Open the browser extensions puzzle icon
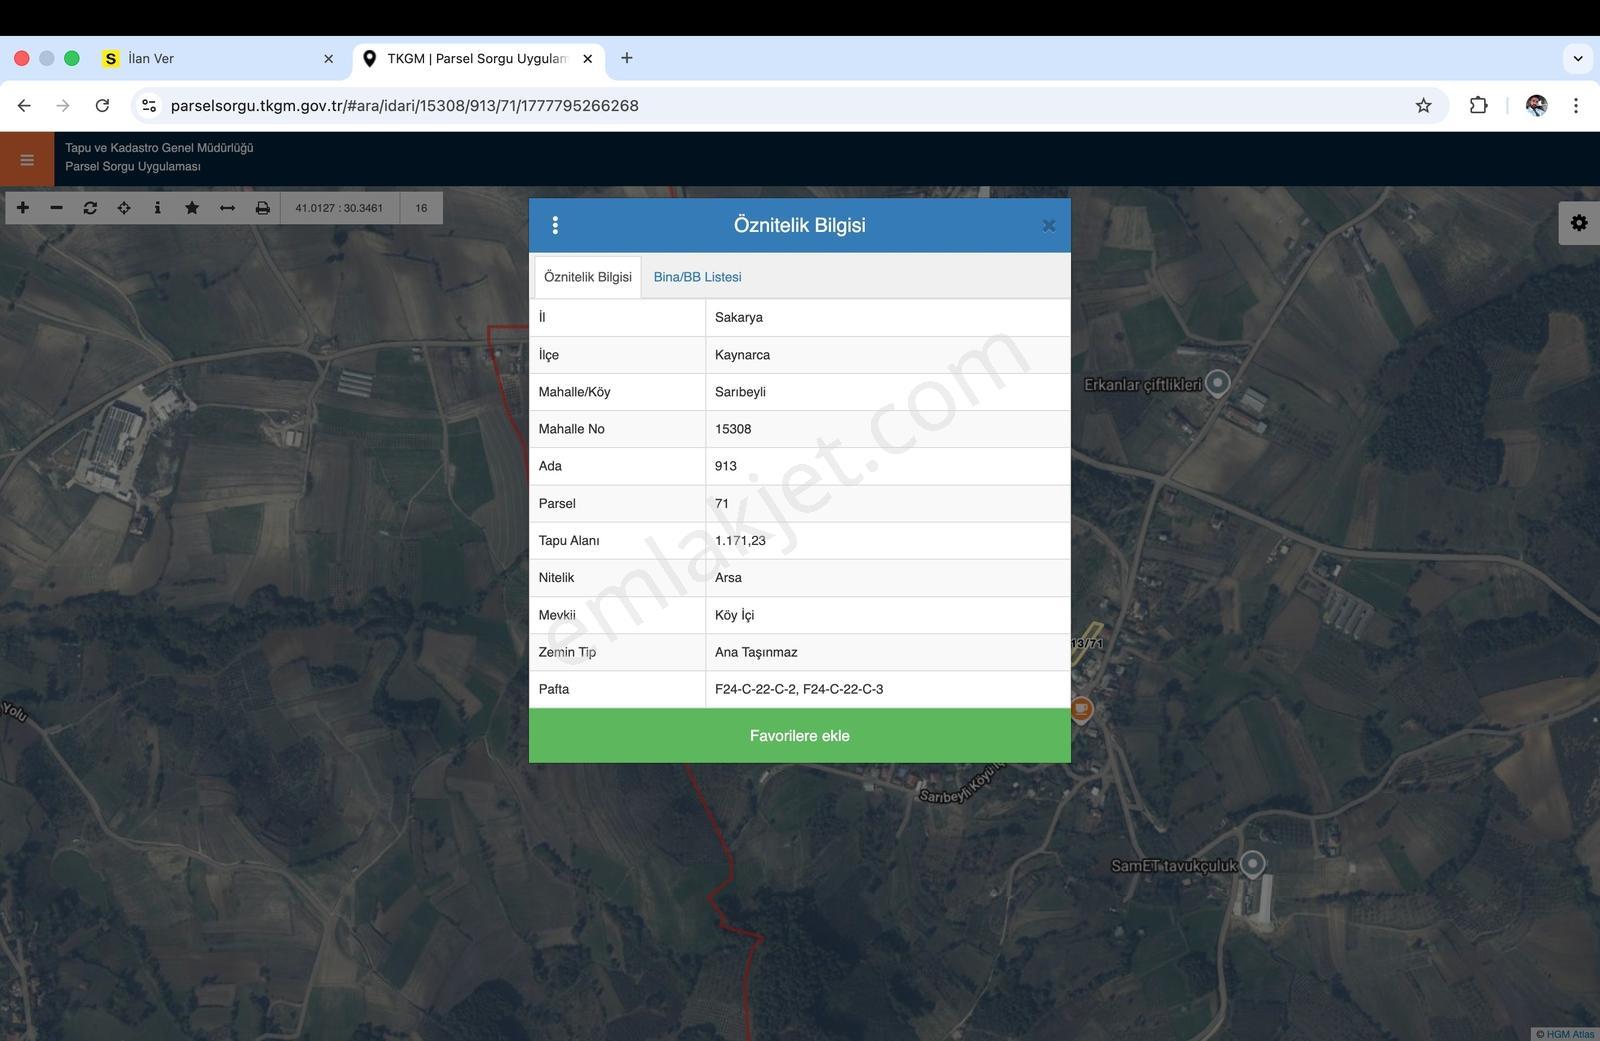 point(1478,105)
